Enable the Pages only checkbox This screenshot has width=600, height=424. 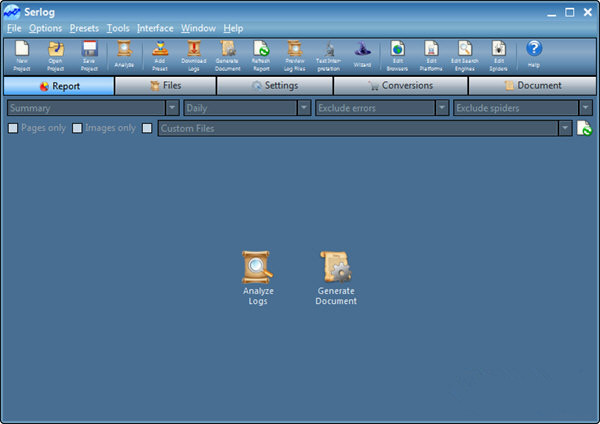click(x=13, y=128)
